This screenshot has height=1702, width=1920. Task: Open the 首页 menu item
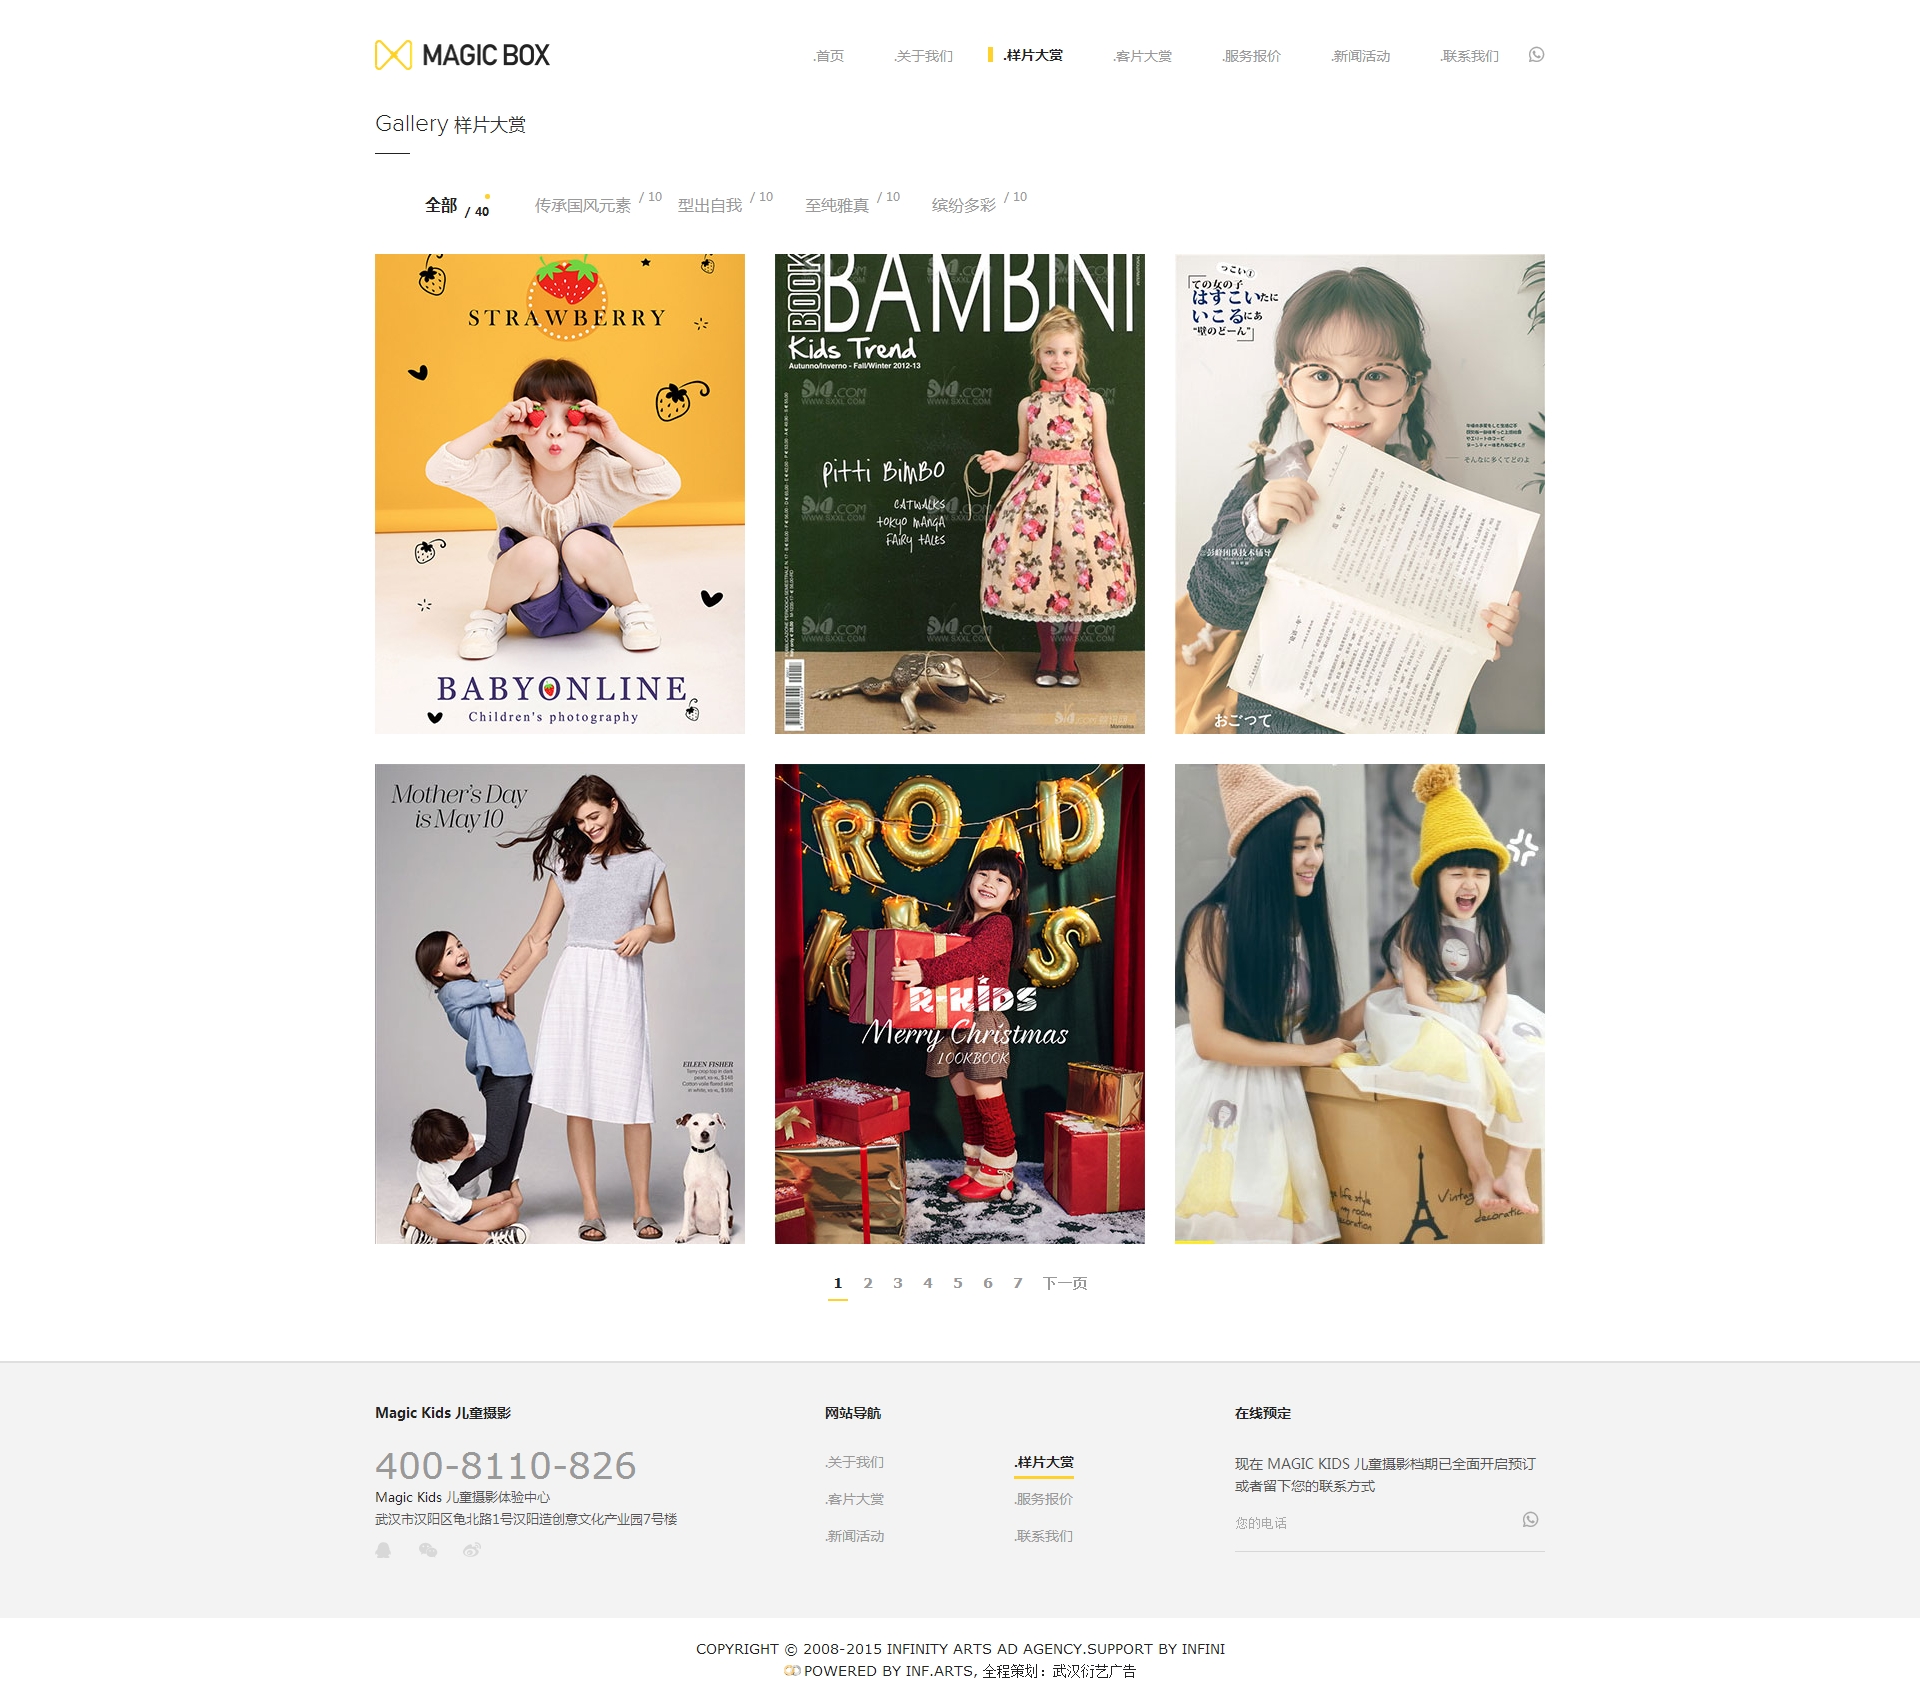coord(829,56)
